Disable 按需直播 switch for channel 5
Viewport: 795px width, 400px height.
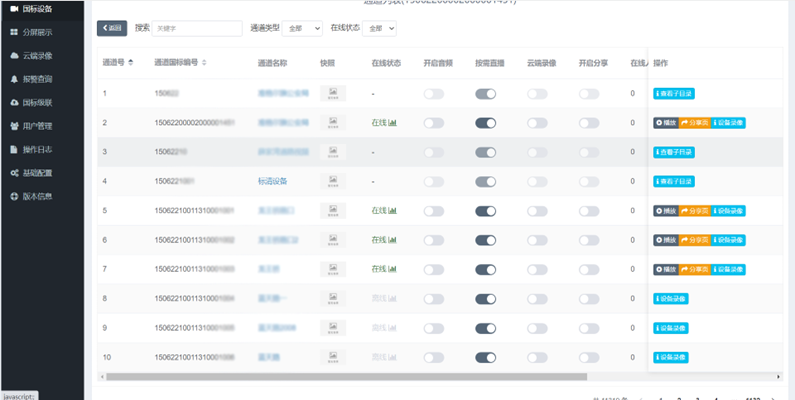486,211
